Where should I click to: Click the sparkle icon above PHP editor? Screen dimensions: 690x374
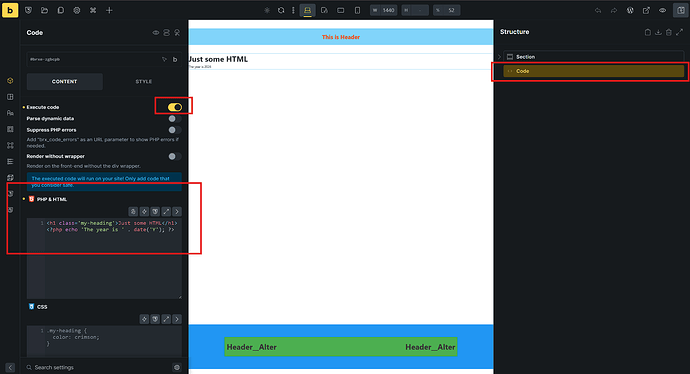click(x=144, y=212)
